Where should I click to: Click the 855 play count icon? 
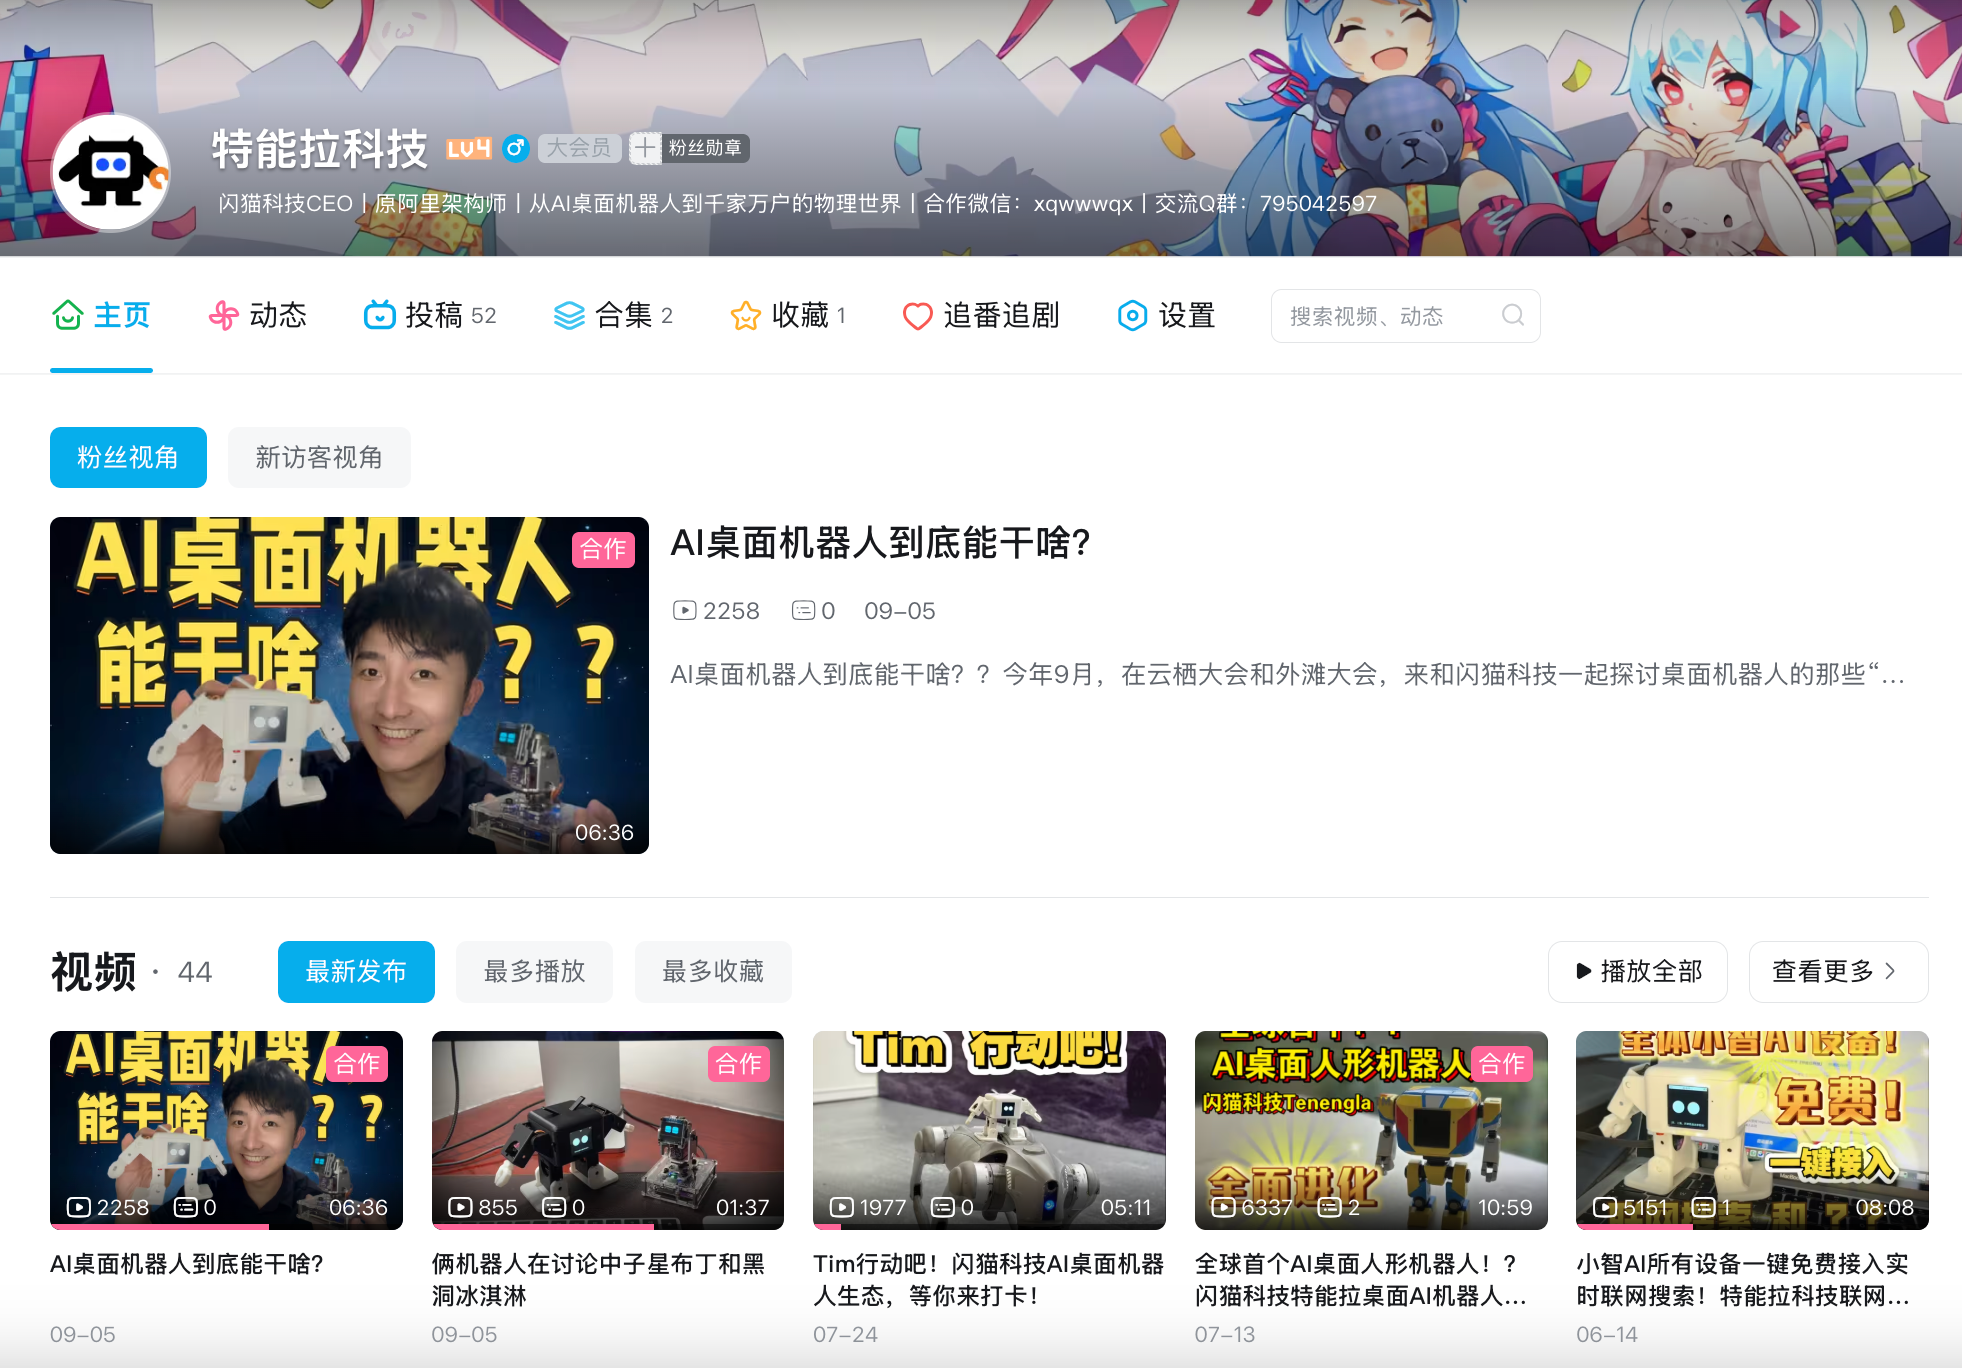(x=460, y=1207)
